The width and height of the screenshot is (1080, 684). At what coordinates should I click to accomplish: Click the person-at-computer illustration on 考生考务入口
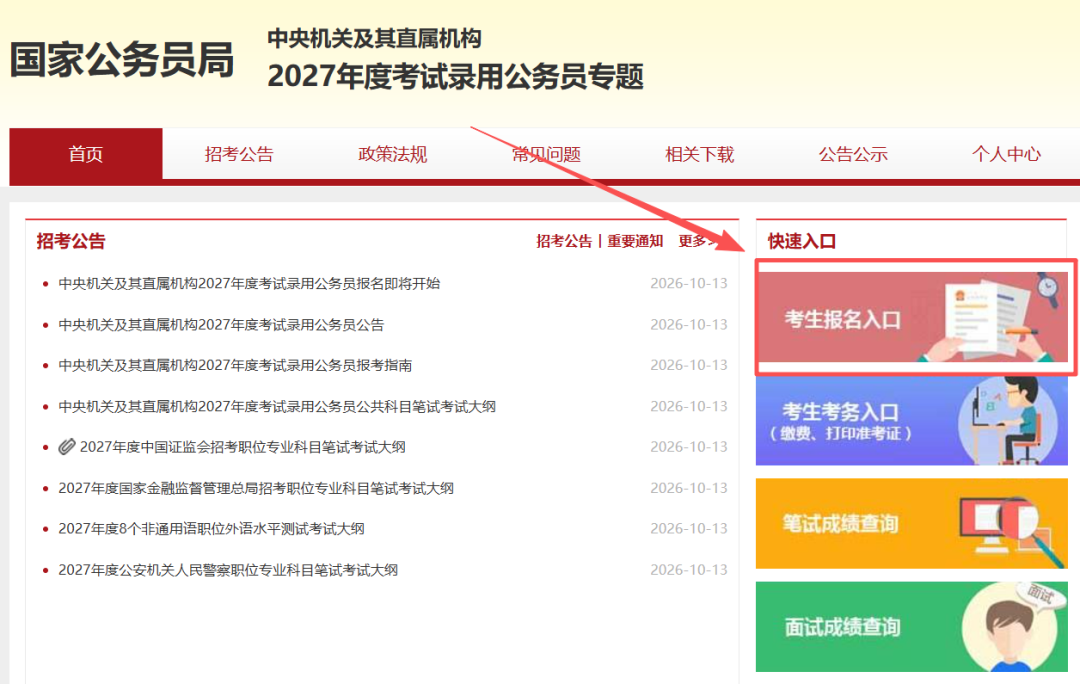(1006, 420)
